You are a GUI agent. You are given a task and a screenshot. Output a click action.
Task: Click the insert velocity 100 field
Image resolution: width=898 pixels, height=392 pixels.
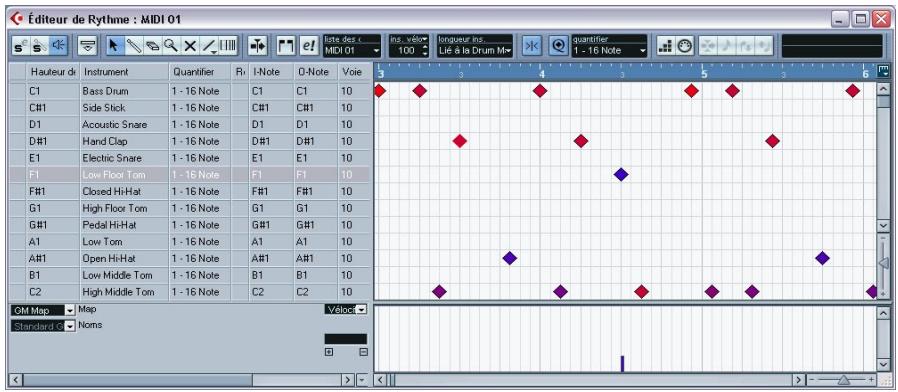pos(405,50)
